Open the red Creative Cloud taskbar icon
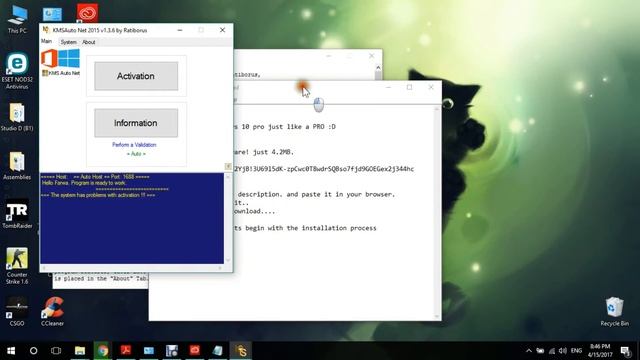The image size is (640, 360). click(x=195, y=351)
